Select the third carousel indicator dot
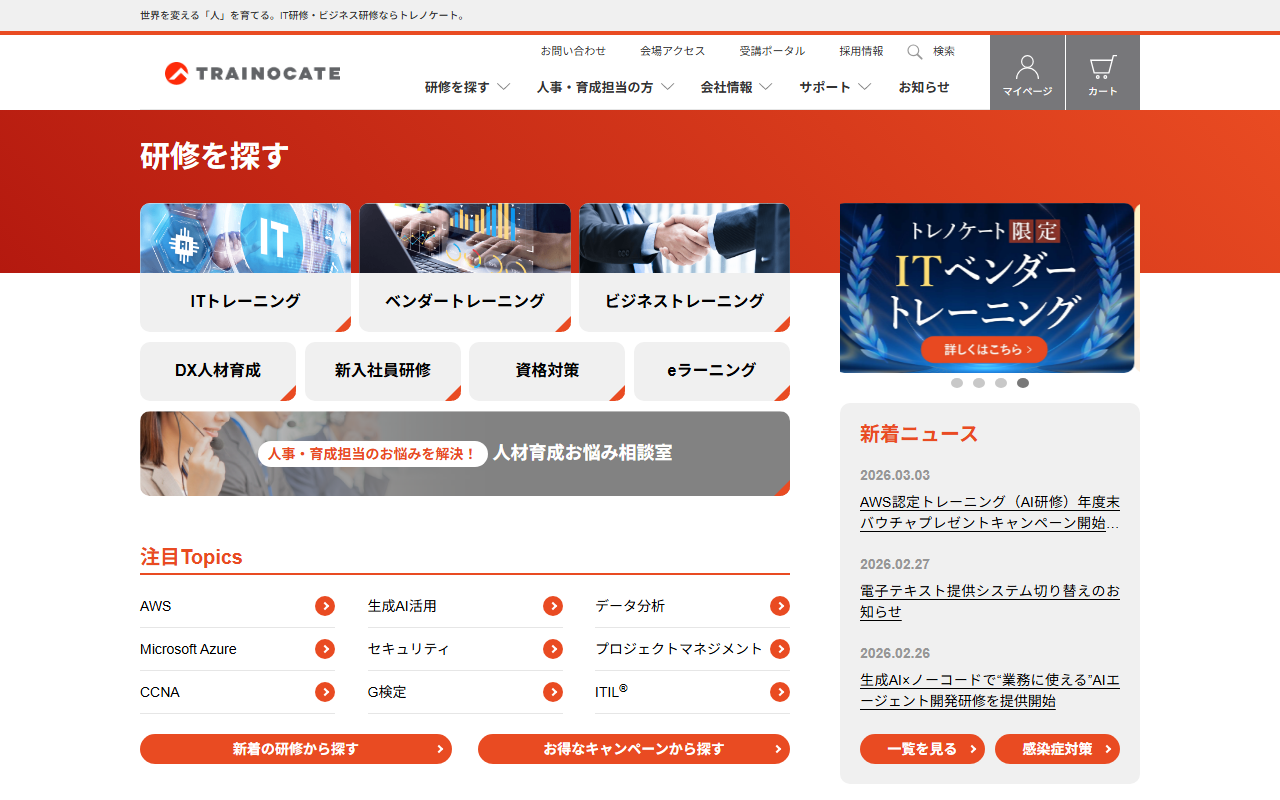Screen dimensions: 1280x800 tap(1001, 383)
